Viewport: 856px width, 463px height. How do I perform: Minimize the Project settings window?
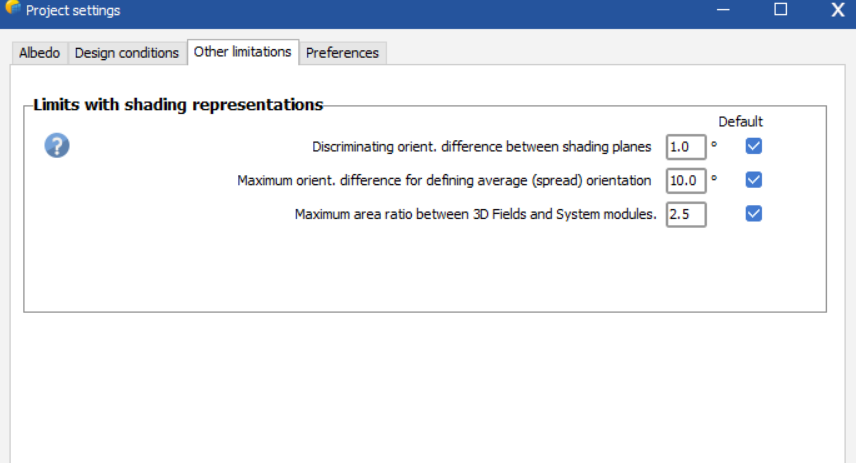(x=723, y=10)
